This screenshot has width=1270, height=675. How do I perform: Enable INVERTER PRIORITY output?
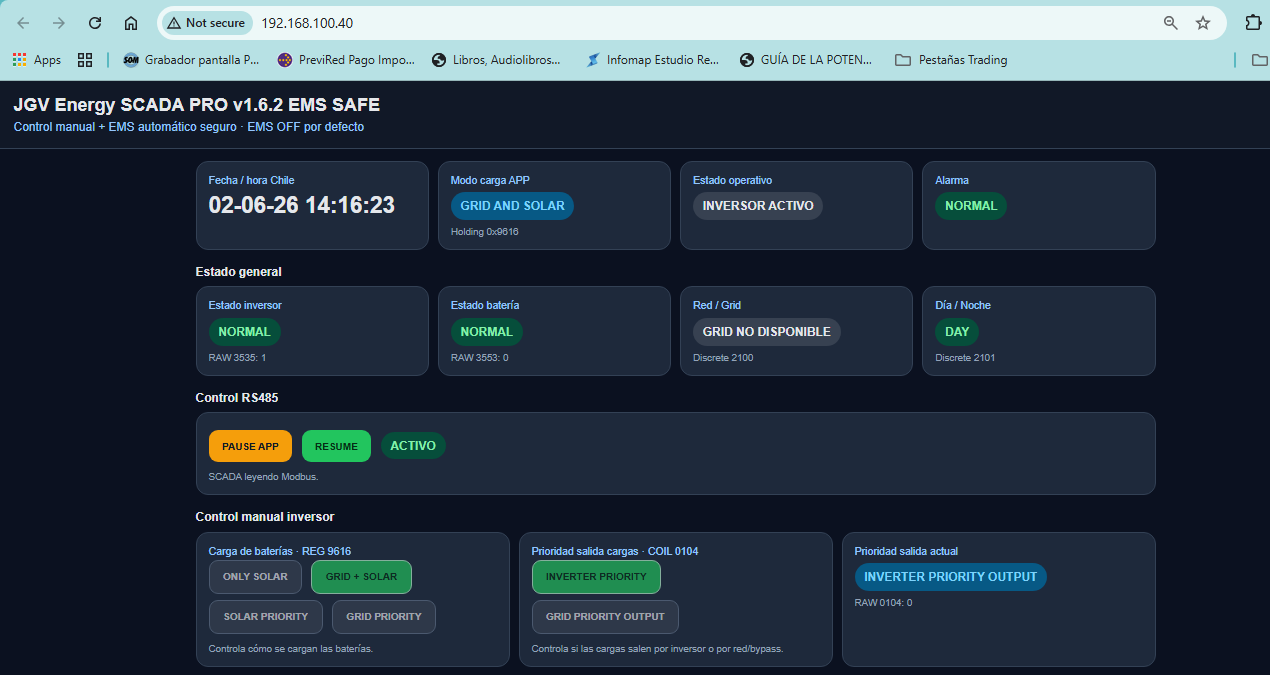pyautogui.click(x=596, y=577)
